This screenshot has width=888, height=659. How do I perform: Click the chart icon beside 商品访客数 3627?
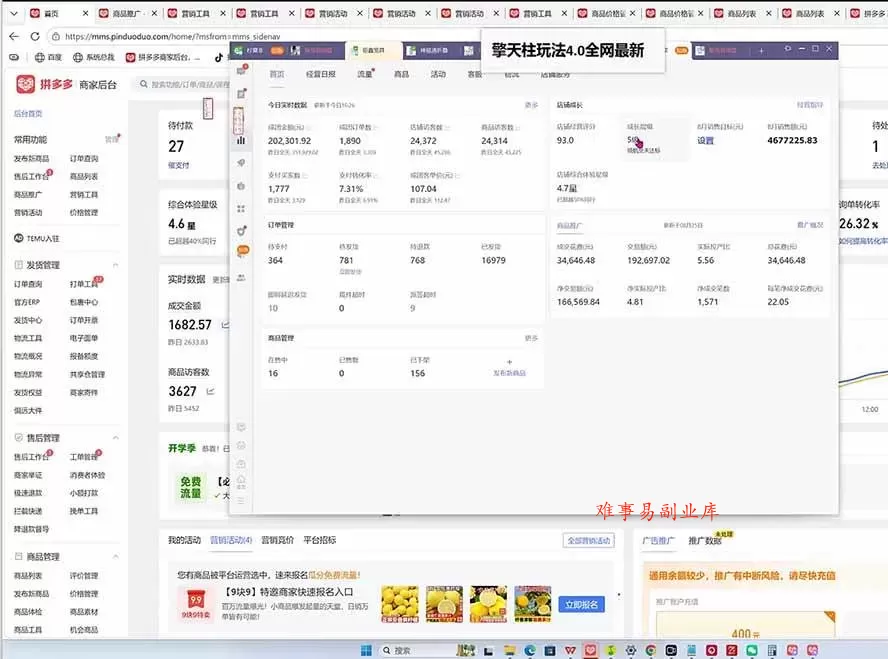click(211, 391)
